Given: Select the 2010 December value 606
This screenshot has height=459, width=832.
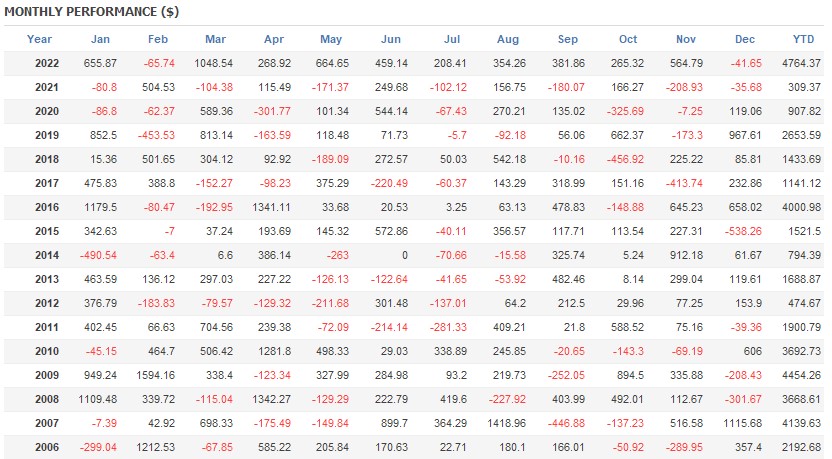Looking at the screenshot, I should [753, 351].
